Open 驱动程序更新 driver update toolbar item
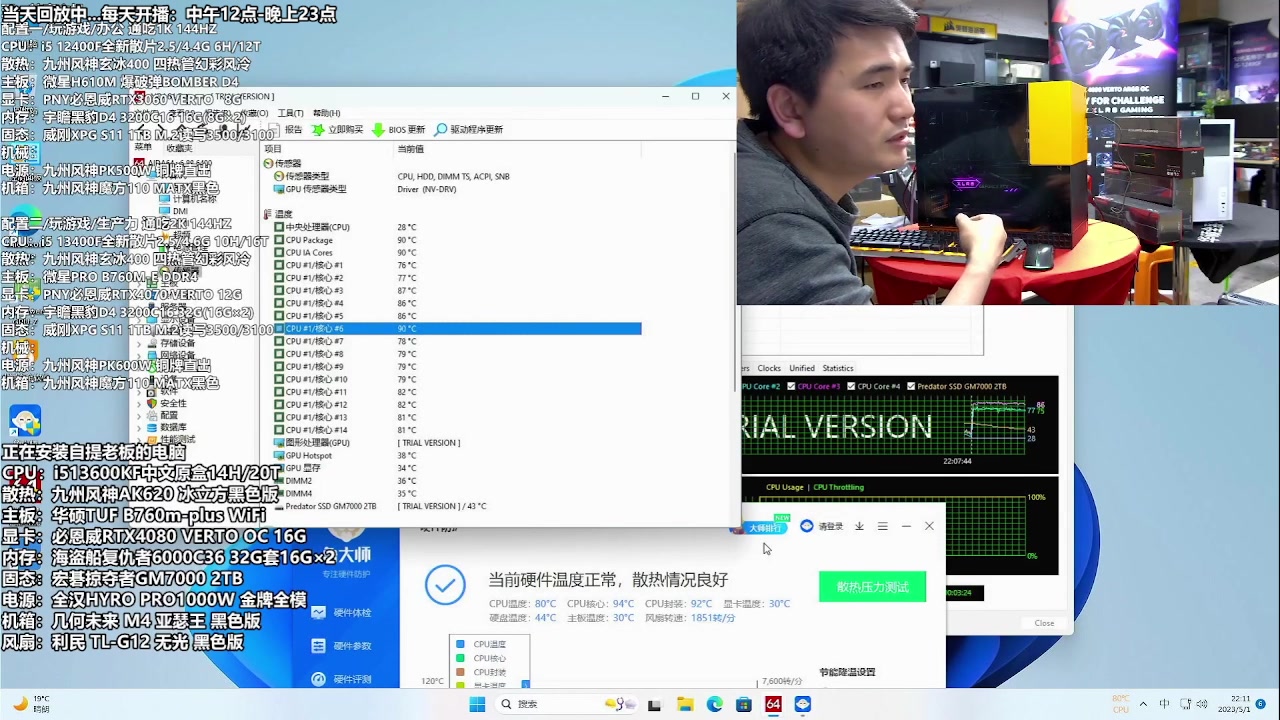Viewport: 1280px width, 720px height. pyautogui.click(x=468, y=130)
